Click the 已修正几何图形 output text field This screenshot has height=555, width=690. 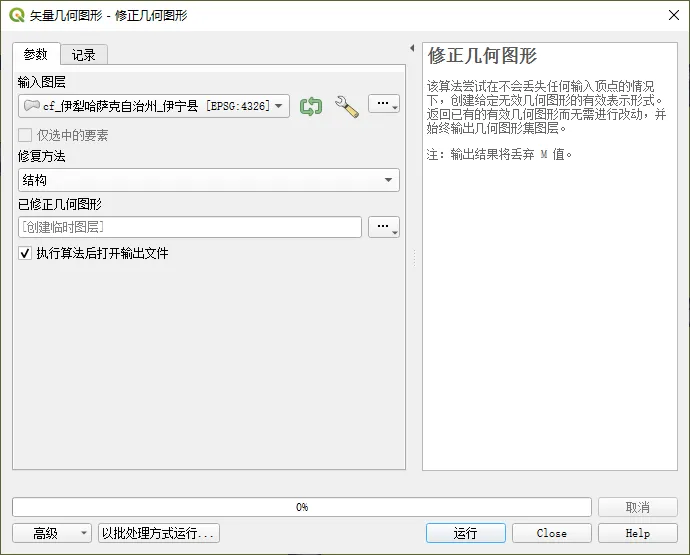click(x=190, y=227)
